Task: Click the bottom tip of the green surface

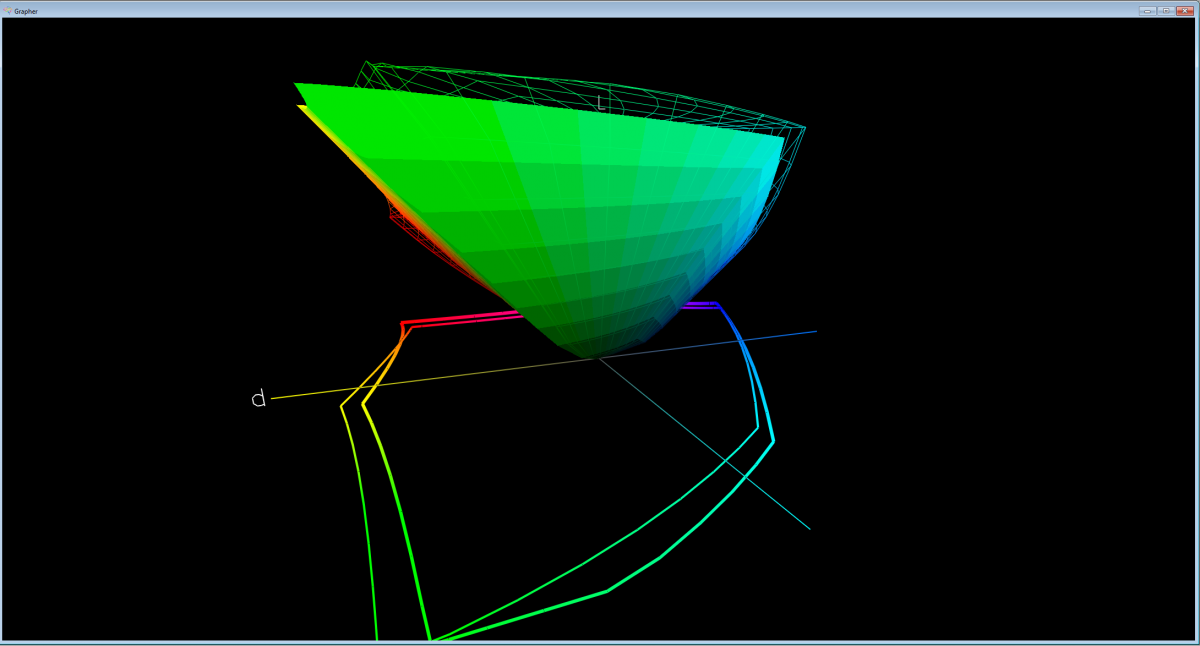Action: 591,357
